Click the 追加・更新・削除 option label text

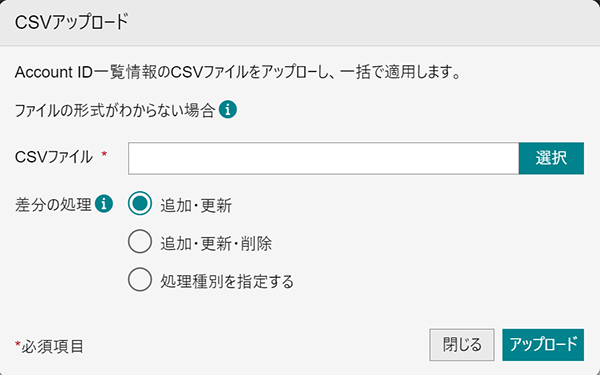click(216, 244)
